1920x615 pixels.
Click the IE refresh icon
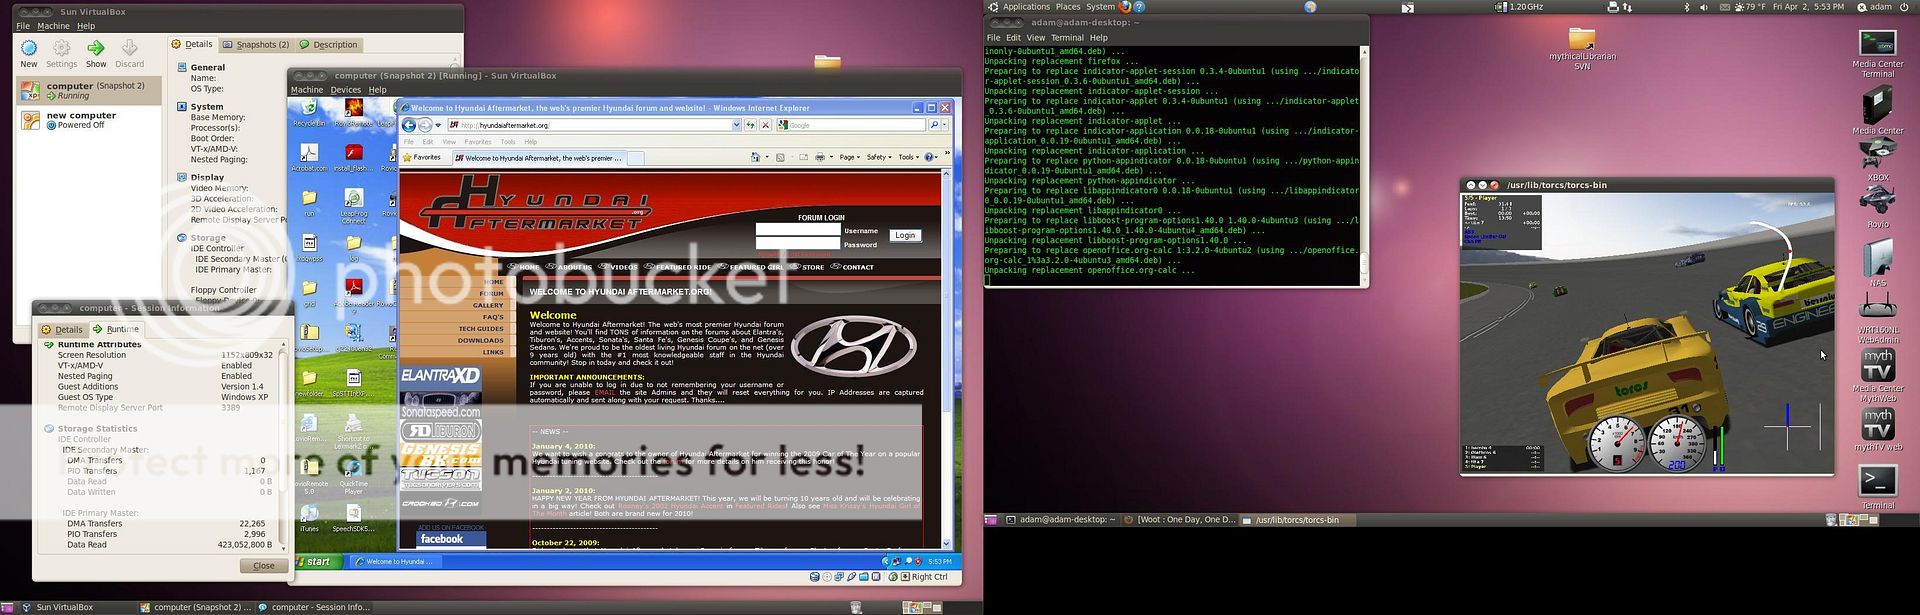[750, 125]
